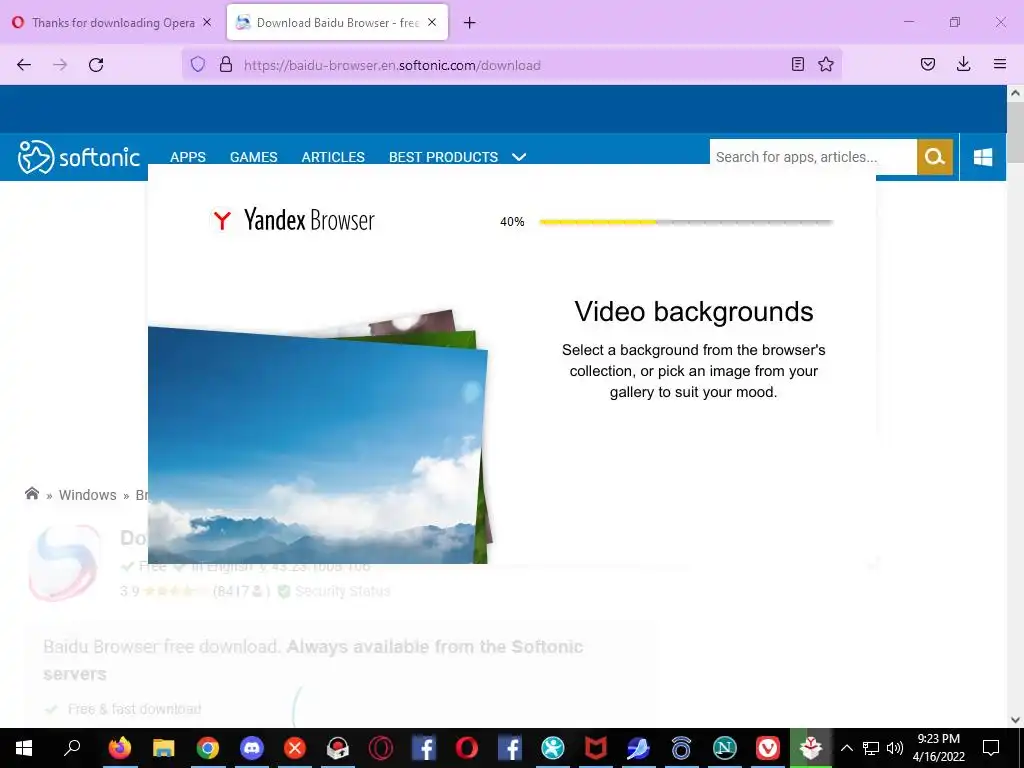
Task: Open the volume control in system tray
Action: [895, 748]
